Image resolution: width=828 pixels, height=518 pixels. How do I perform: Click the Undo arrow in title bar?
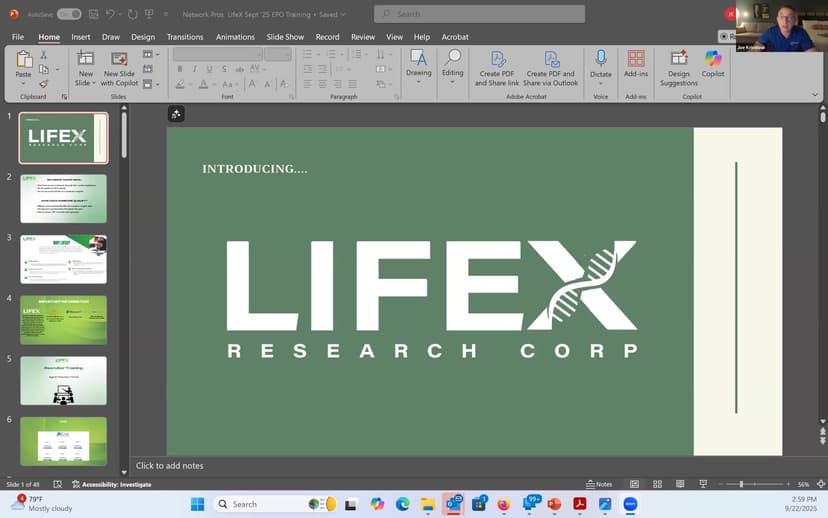click(109, 14)
